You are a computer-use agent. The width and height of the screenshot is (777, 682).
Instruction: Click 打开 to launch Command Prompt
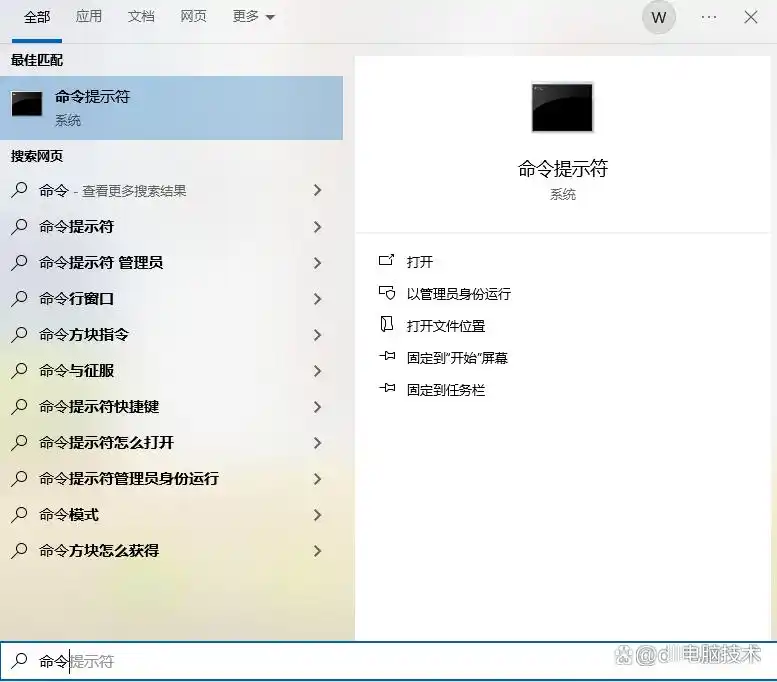420,262
